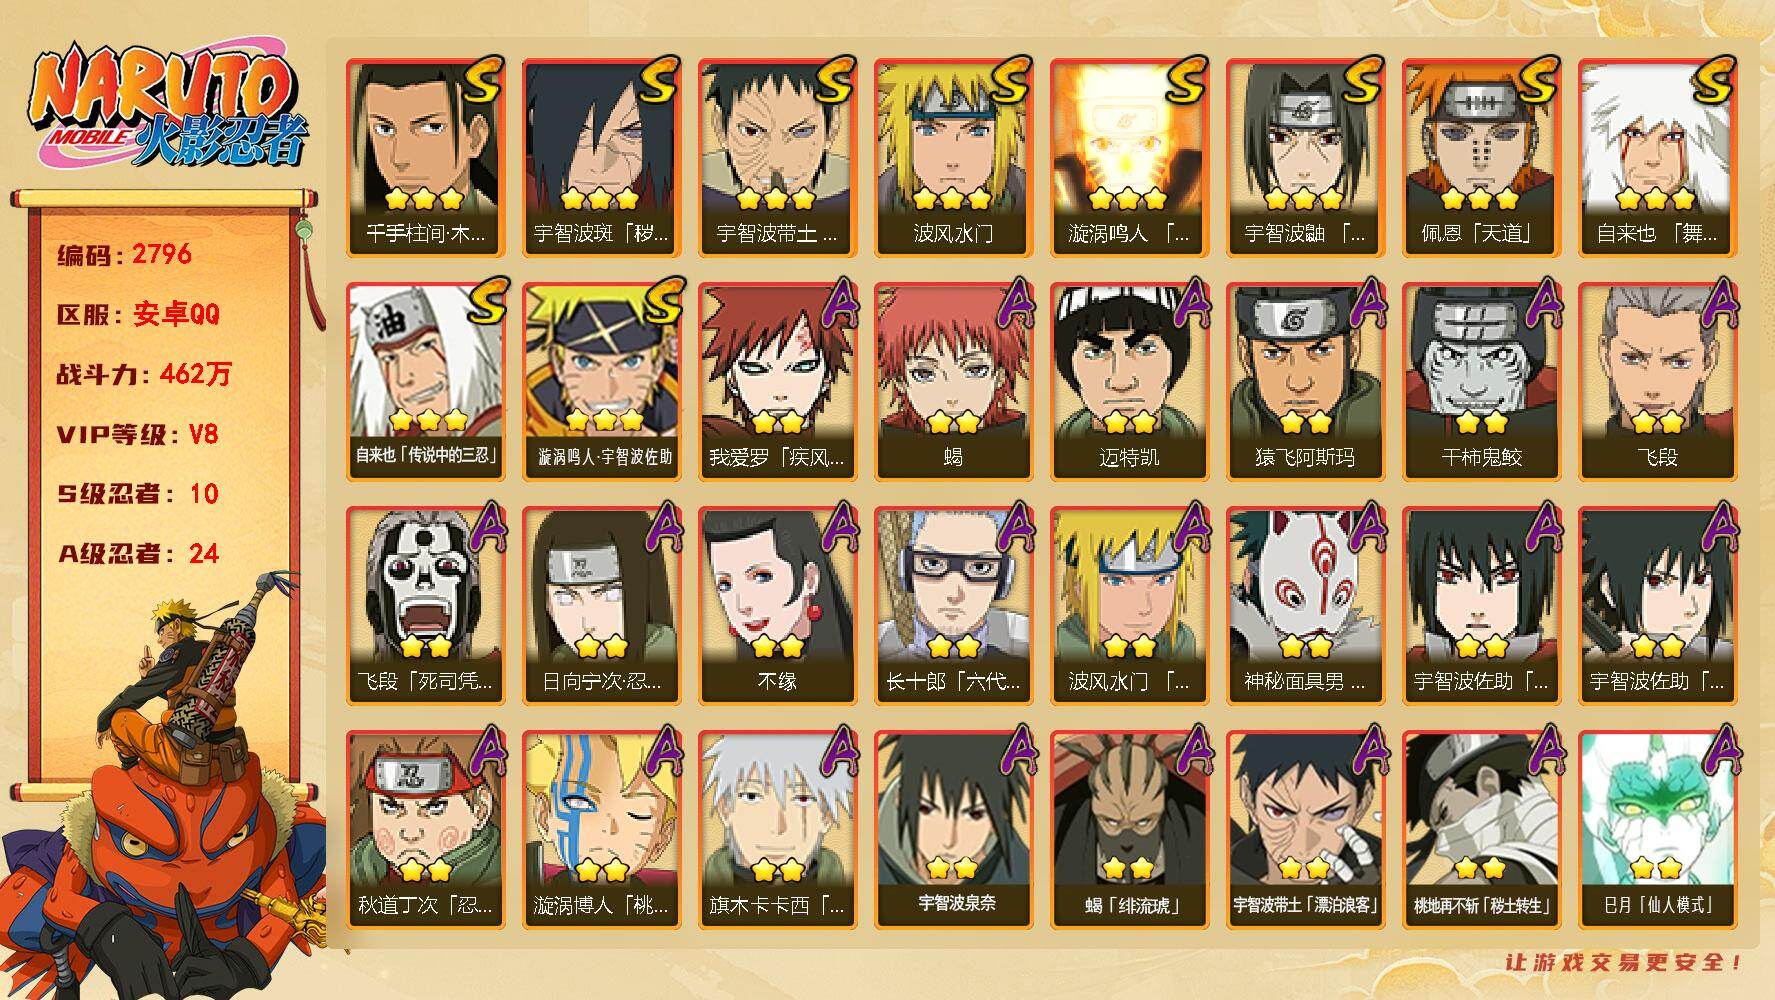1775x1000 pixels.
Task: Open the 宇智波泉奈 ninja card
Action: click(953, 830)
